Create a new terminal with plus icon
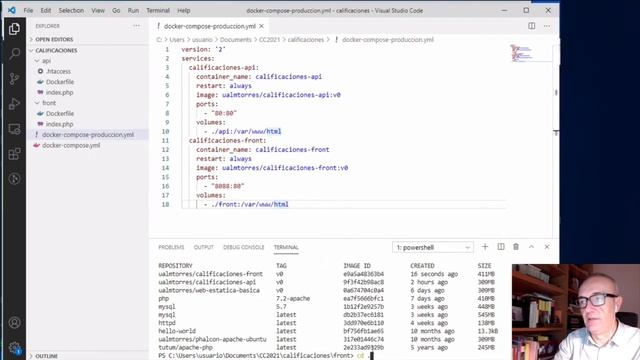Viewport: 640px width, 360px height. 485,247
